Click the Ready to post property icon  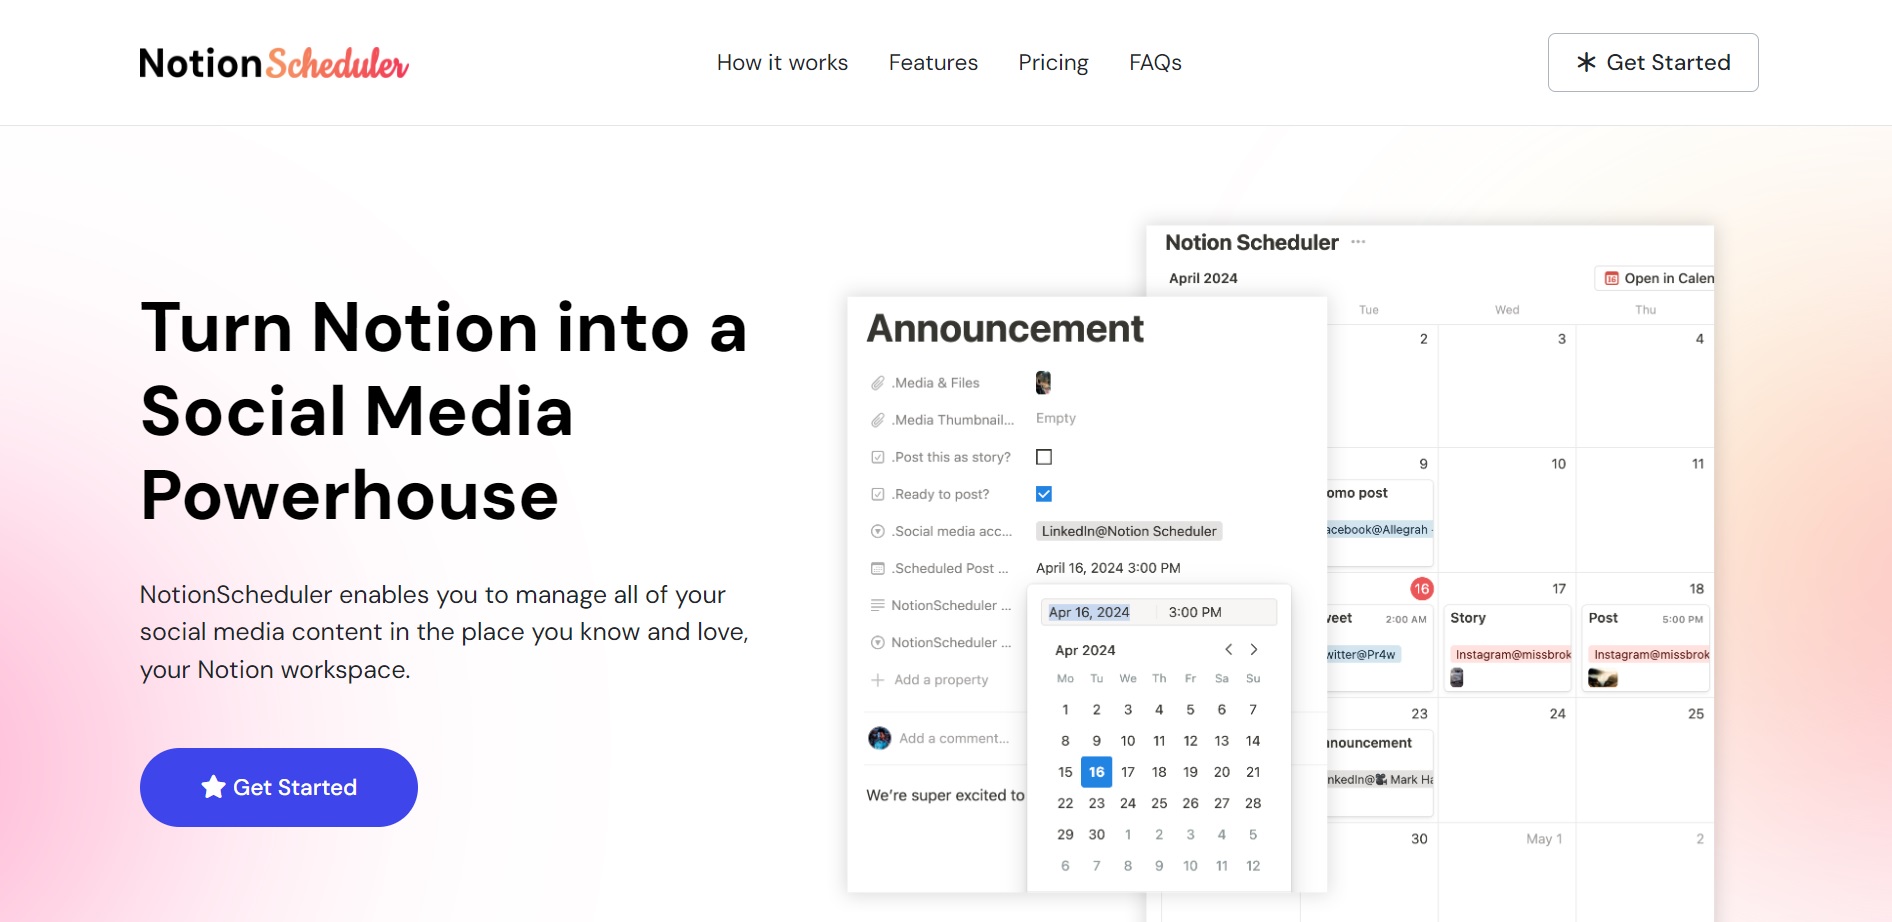[x=877, y=494]
